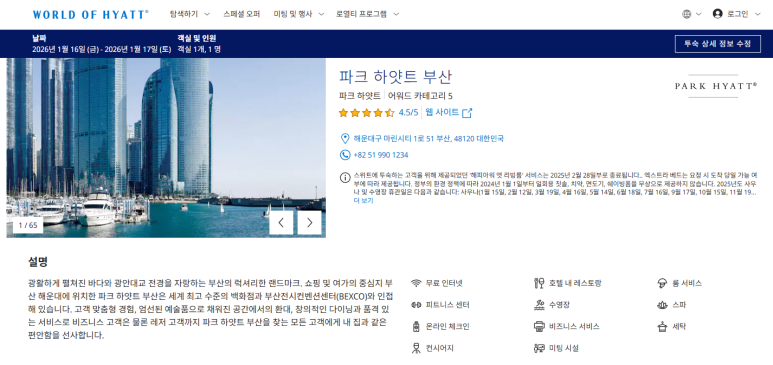Click the phone icon beside the number
Viewport: 773px width, 365px height.
click(345, 155)
